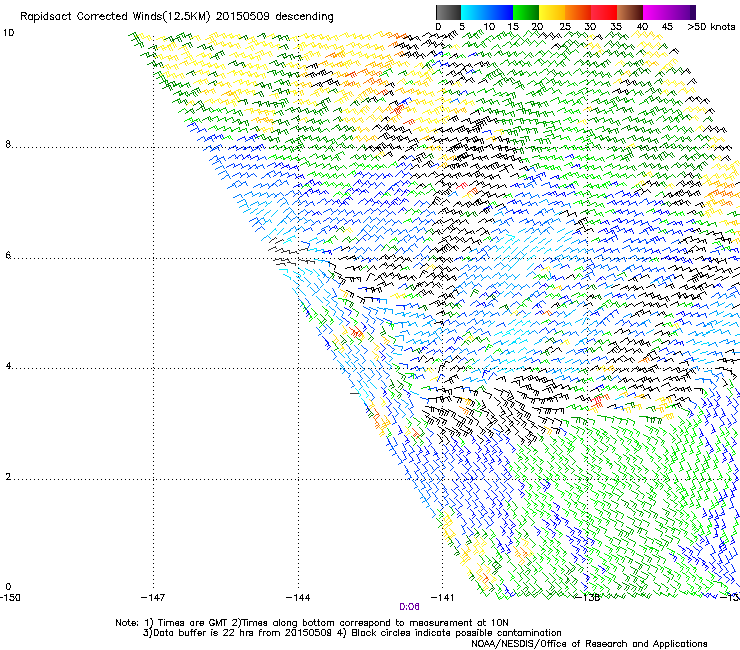Click the '>50 knots' legend label

pos(711,27)
